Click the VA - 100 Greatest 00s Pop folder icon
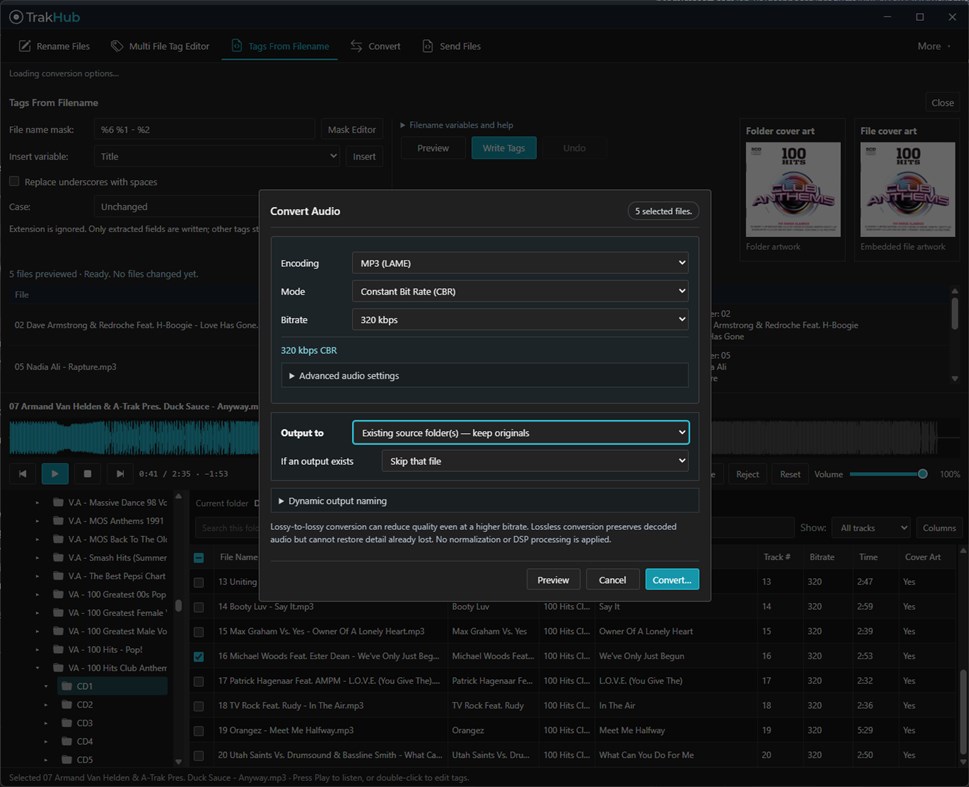The height and width of the screenshot is (787, 969). 59,594
